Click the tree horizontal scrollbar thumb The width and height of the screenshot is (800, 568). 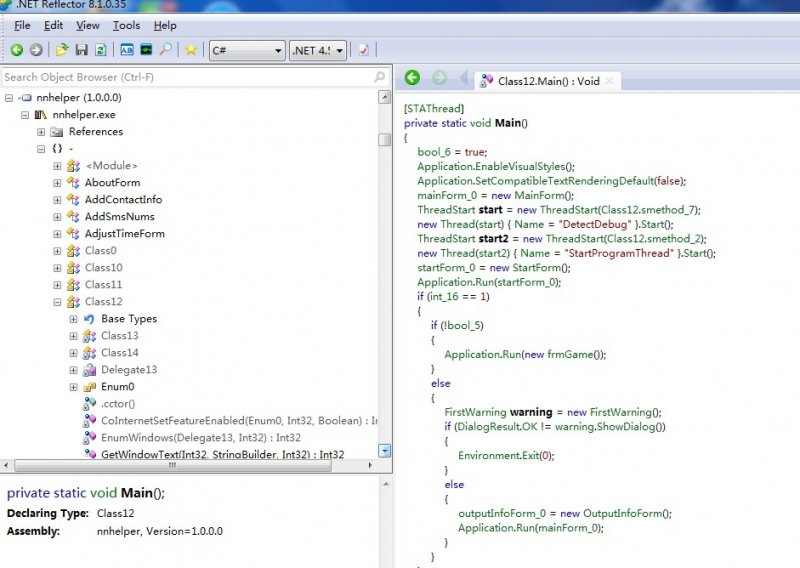point(172,465)
